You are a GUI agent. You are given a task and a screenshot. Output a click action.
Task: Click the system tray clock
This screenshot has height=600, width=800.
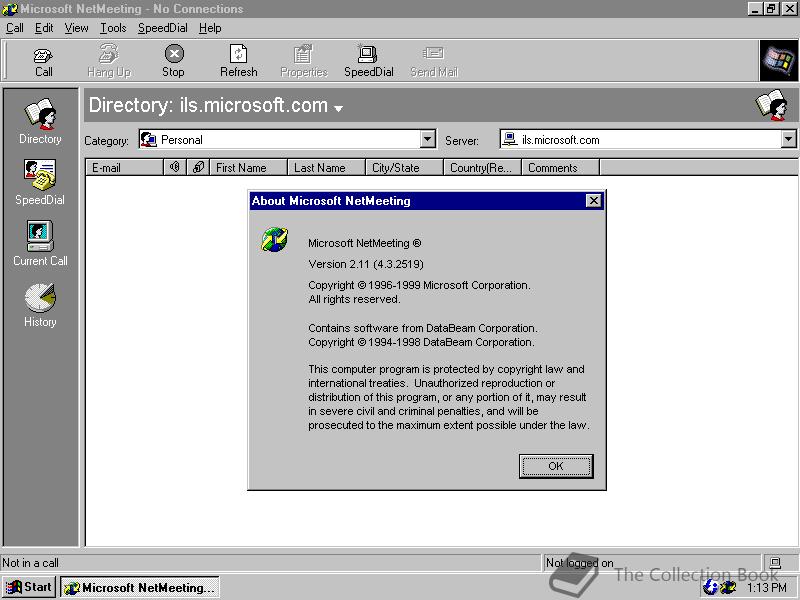[767, 588]
